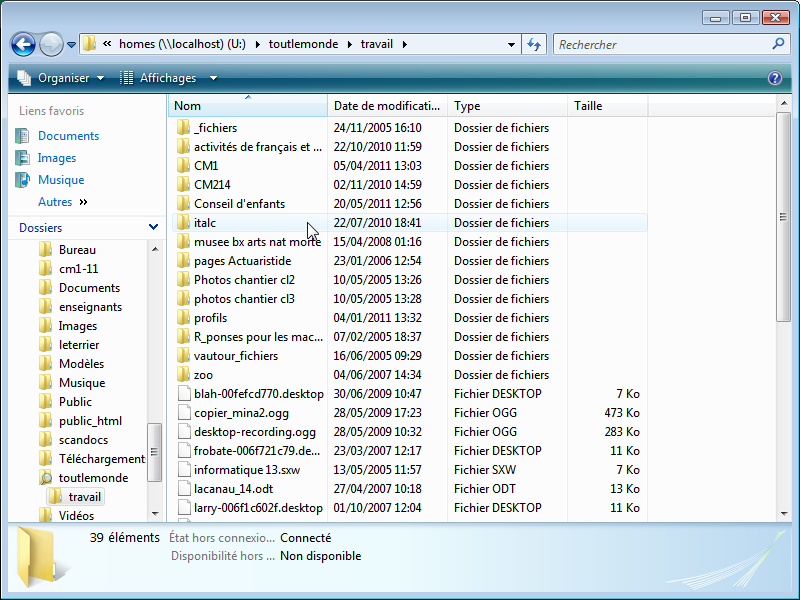Expand arrow after toutlemonde breadcrumb
The height and width of the screenshot is (600, 800).
pyautogui.click(x=349, y=44)
